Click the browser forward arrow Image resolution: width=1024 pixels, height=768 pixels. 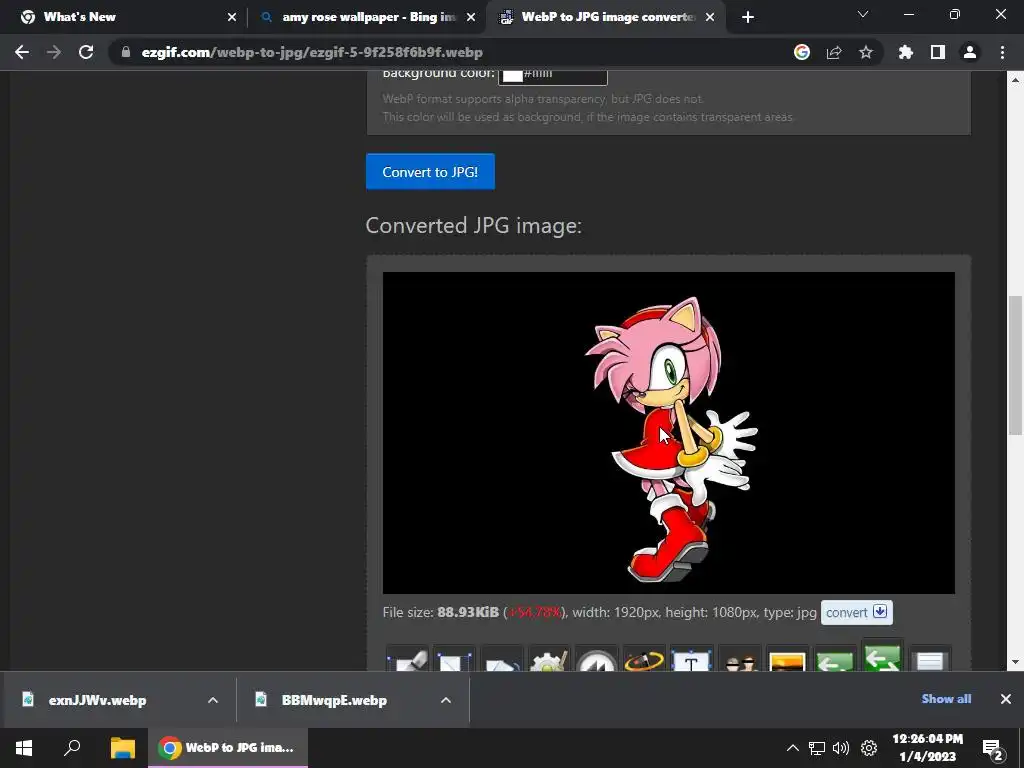[54, 52]
